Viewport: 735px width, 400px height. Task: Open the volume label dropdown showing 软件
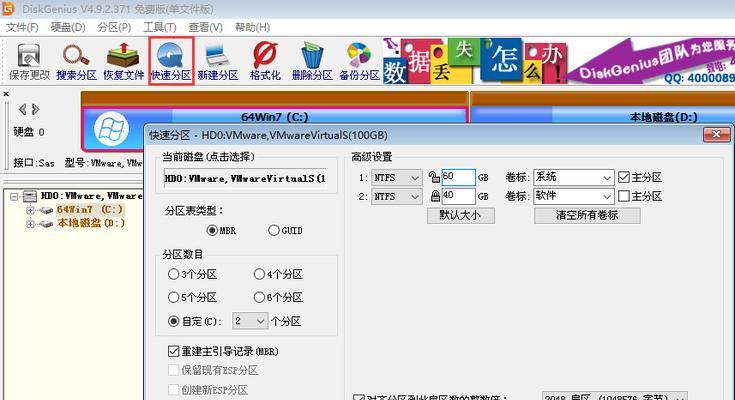(x=574, y=196)
